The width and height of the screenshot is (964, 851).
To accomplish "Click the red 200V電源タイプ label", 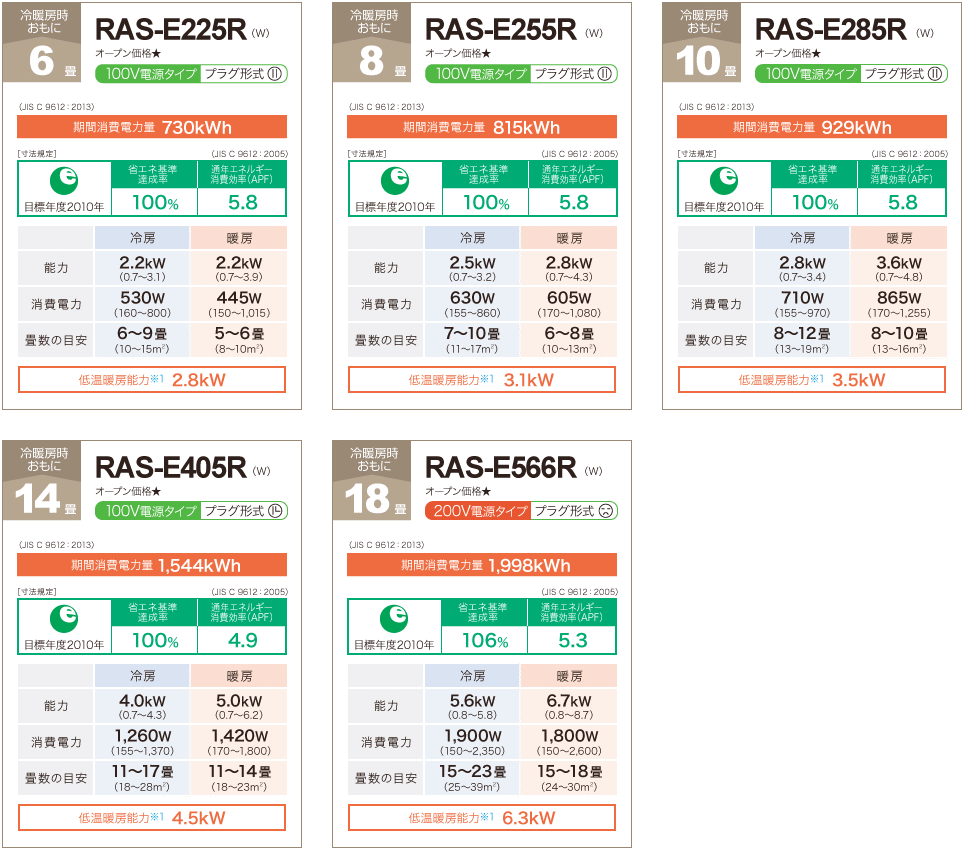I will point(479,511).
